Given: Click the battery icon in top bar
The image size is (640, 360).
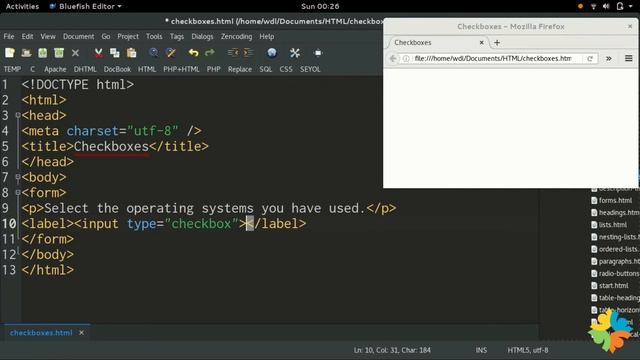Looking at the screenshot, I should (x=620, y=6).
